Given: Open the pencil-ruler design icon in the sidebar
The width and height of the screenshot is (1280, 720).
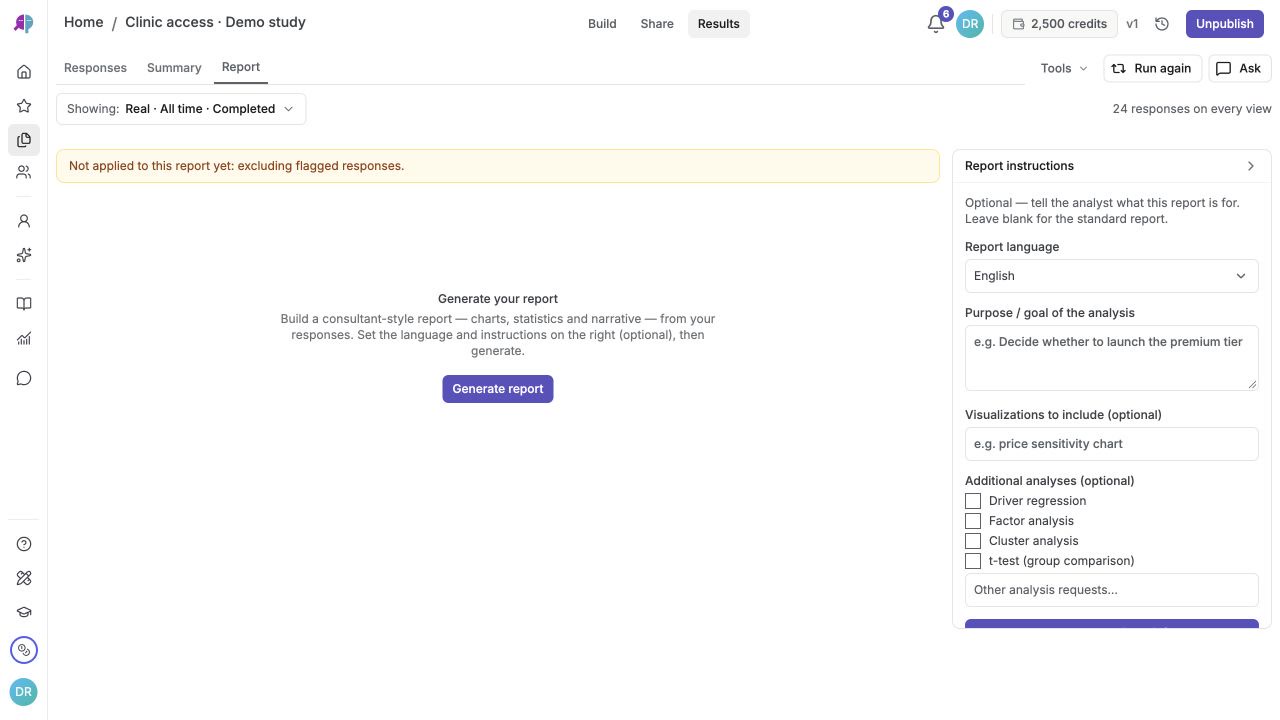Looking at the screenshot, I should (24, 578).
